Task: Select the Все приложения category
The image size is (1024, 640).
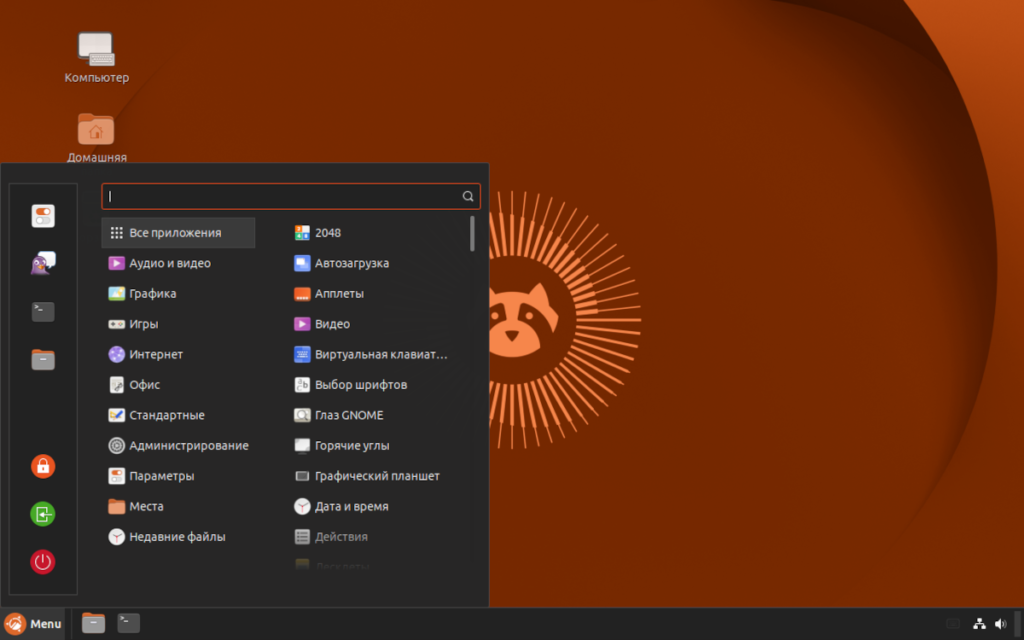Action: [x=178, y=232]
